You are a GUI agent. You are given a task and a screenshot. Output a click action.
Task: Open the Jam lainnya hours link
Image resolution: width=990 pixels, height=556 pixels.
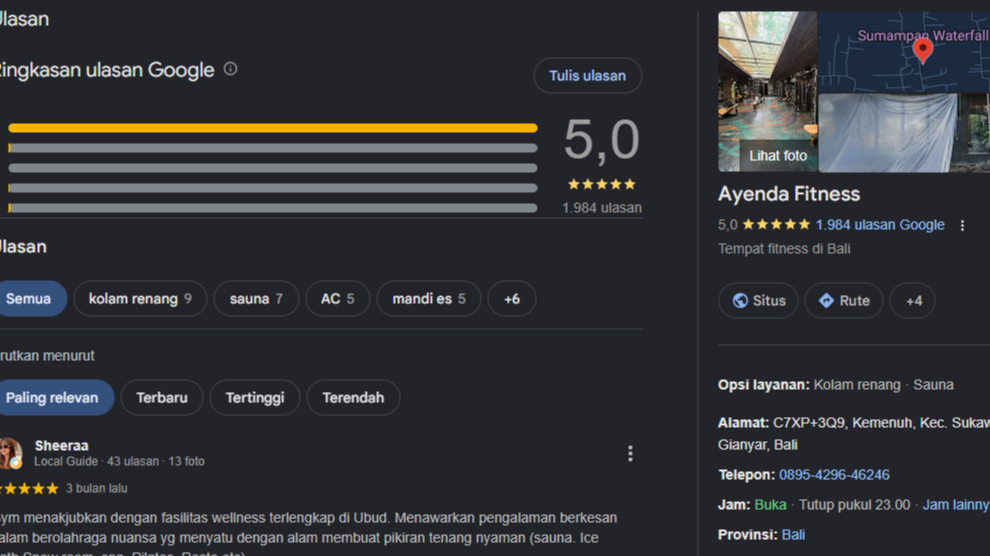pos(956,505)
